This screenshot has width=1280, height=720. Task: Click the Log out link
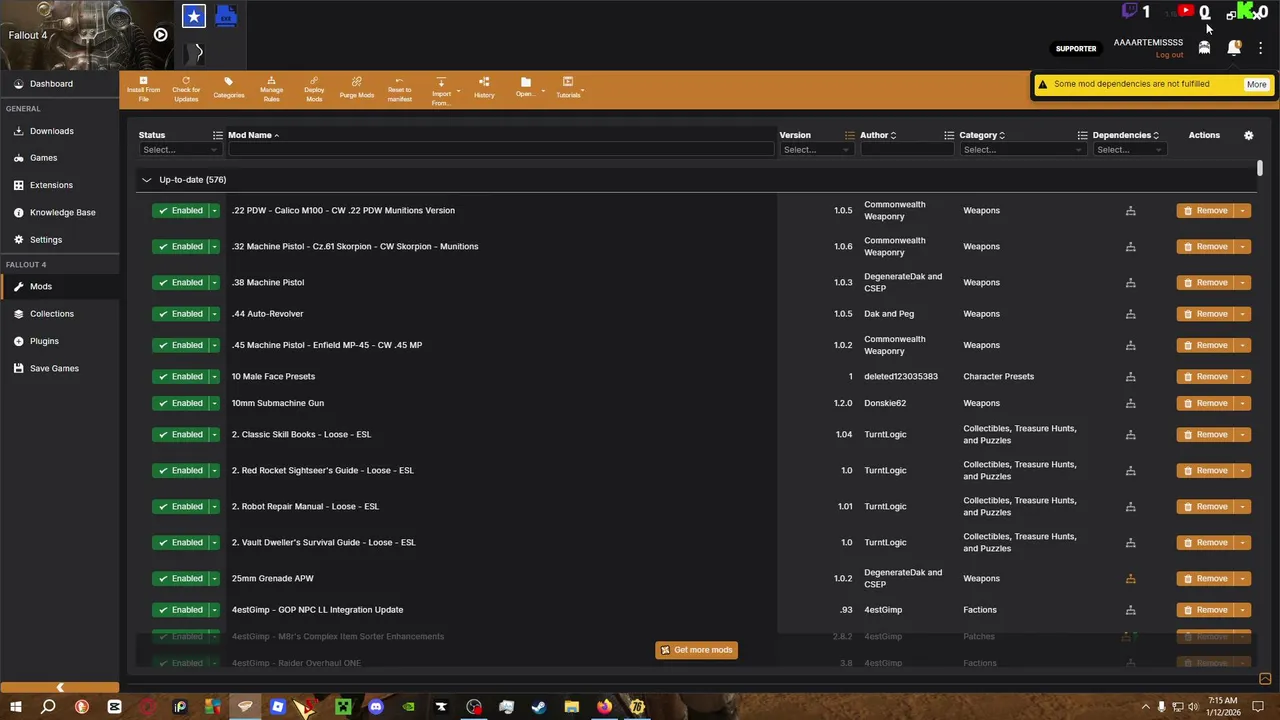[1169, 55]
